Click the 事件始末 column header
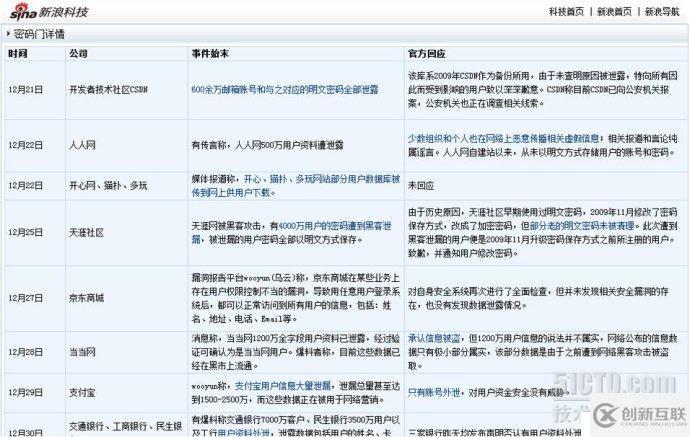The height and width of the screenshot is (437, 690). coord(210,54)
